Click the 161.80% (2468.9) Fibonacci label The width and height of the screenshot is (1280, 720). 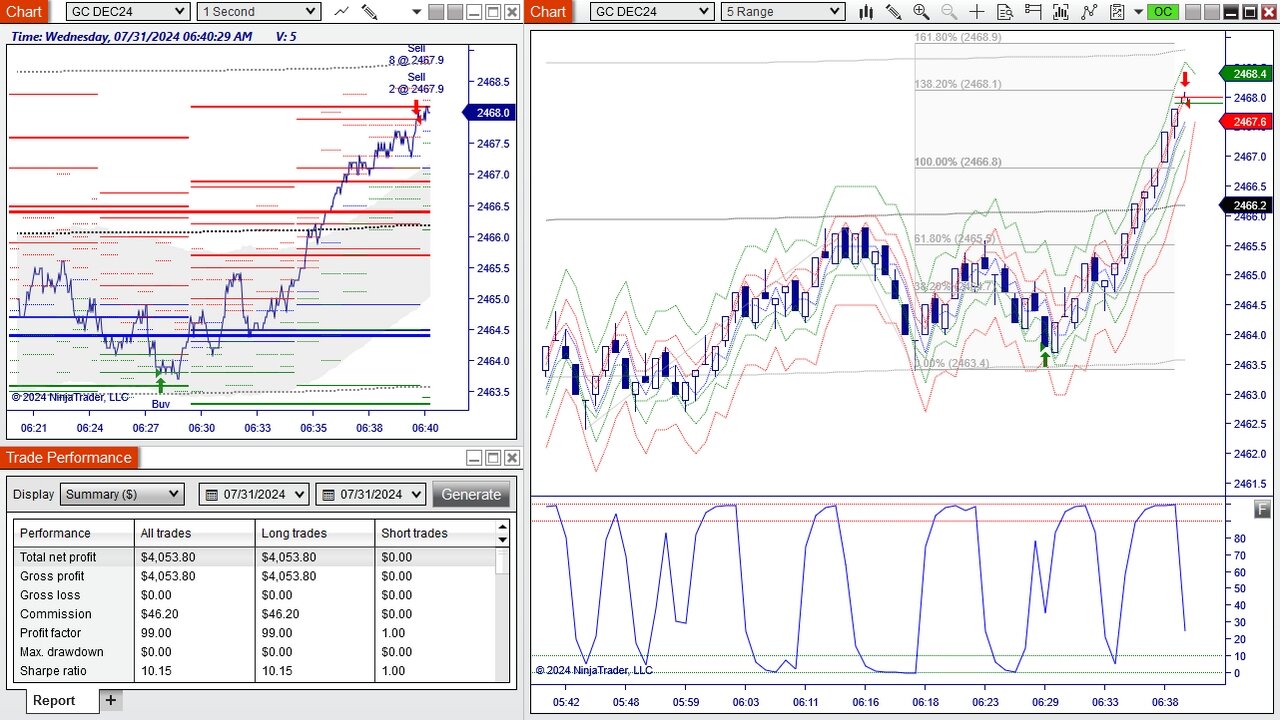pyautogui.click(x=957, y=37)
